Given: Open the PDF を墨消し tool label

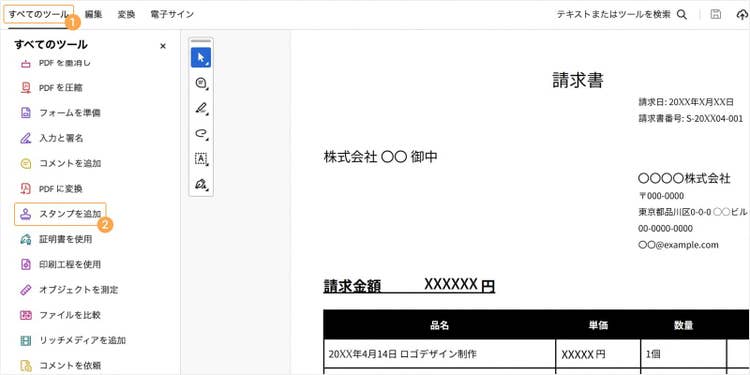Looking at the screenshot, I should click(x=65, y=63).
